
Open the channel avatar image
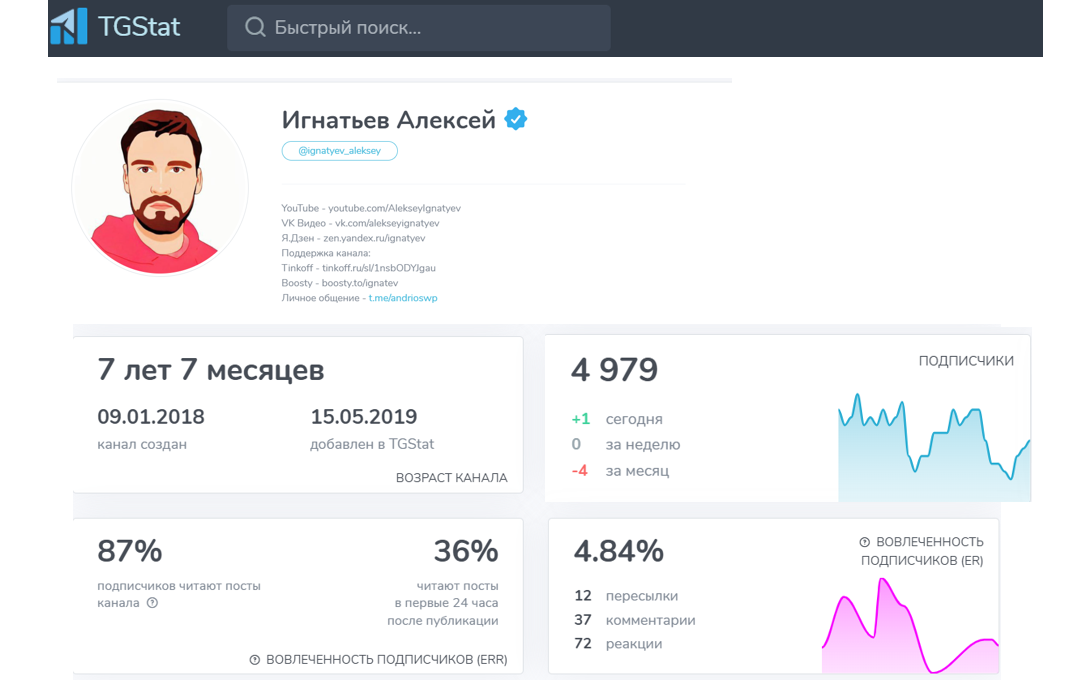pos(160,187)
